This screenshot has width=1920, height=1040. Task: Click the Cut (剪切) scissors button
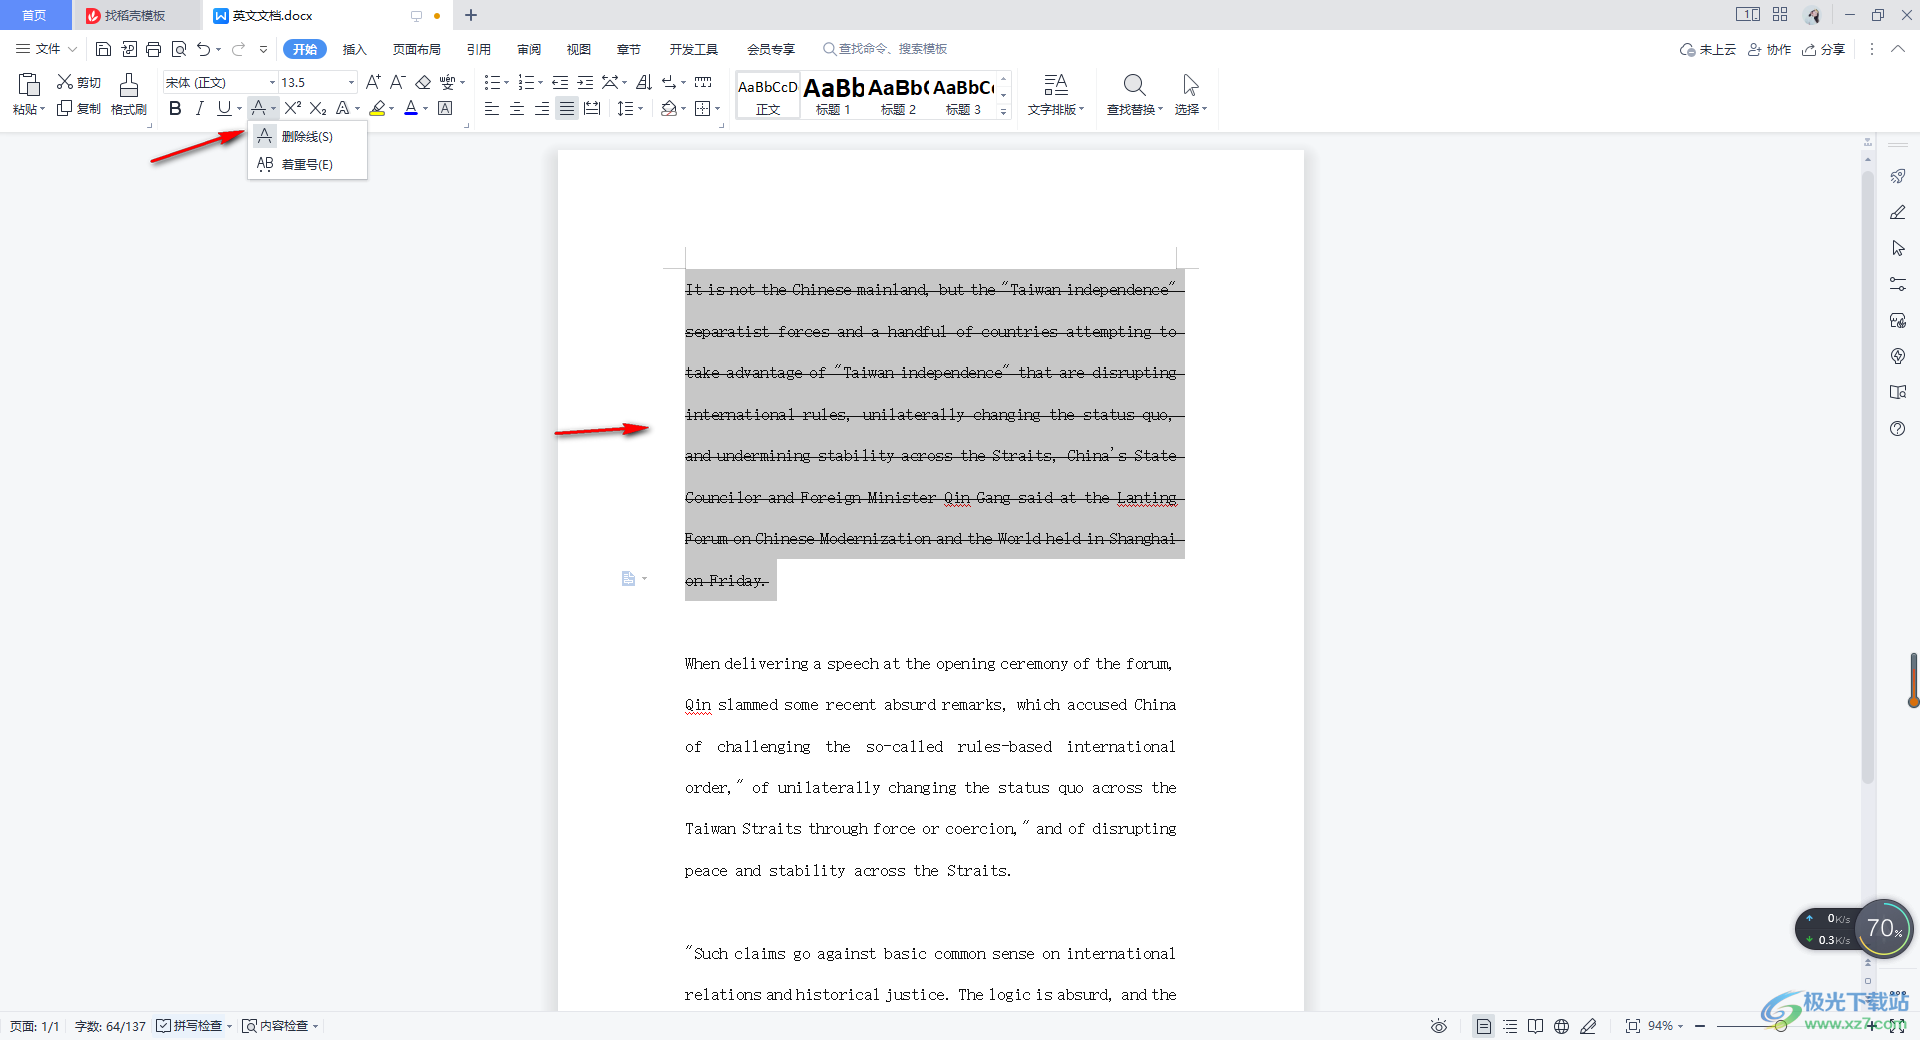tap(78, 82)
